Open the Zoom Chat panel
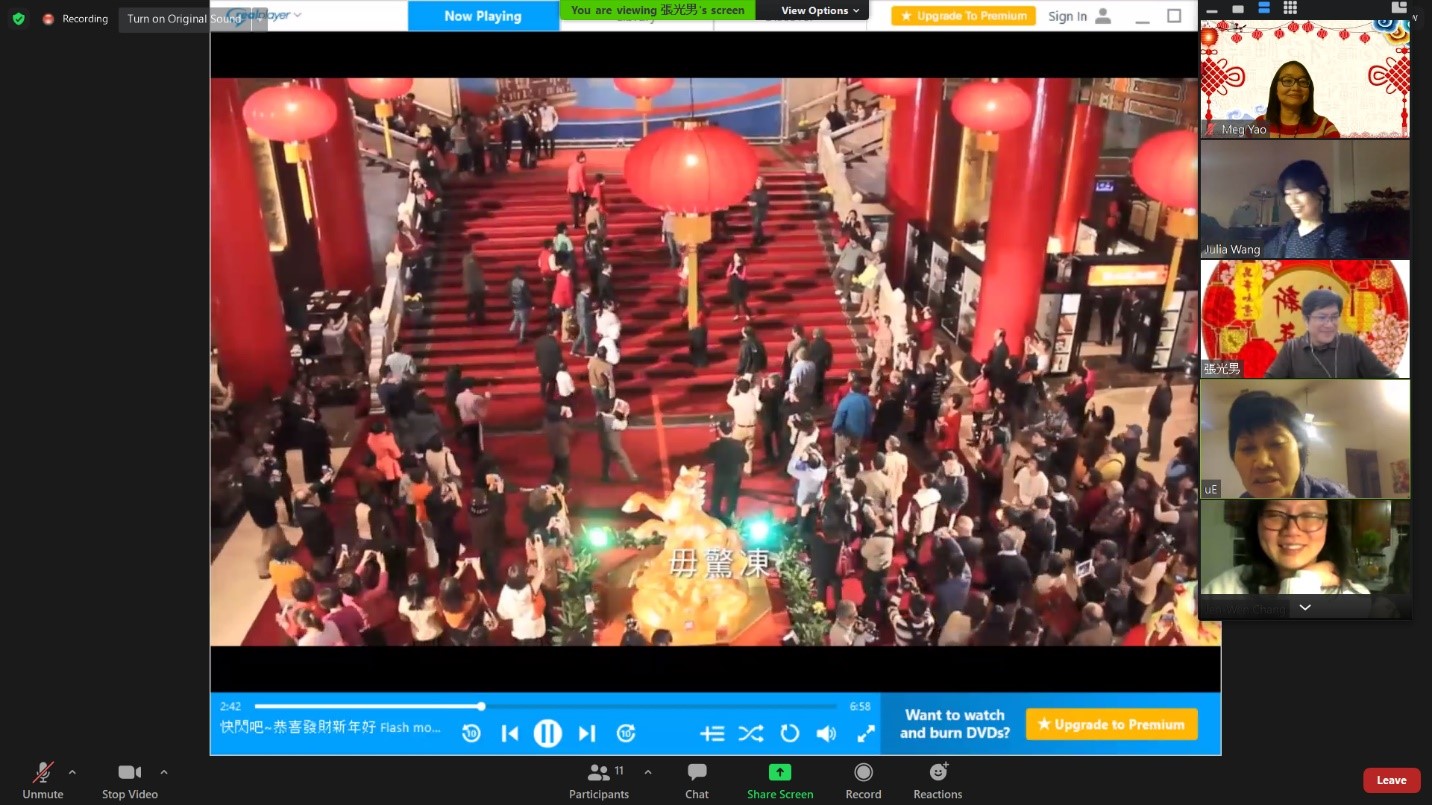The image size is (1432, 805). [697, 780]
